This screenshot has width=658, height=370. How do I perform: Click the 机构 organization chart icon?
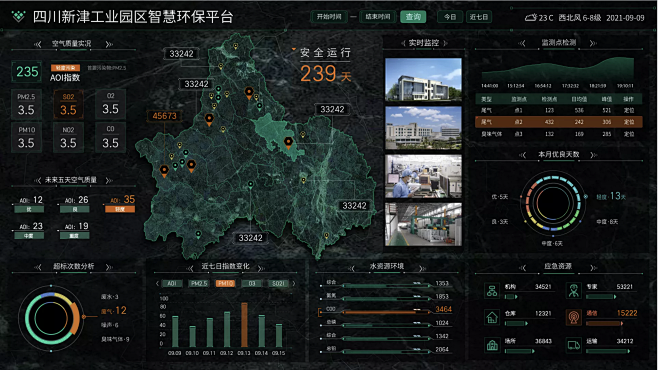click(492, 290)
